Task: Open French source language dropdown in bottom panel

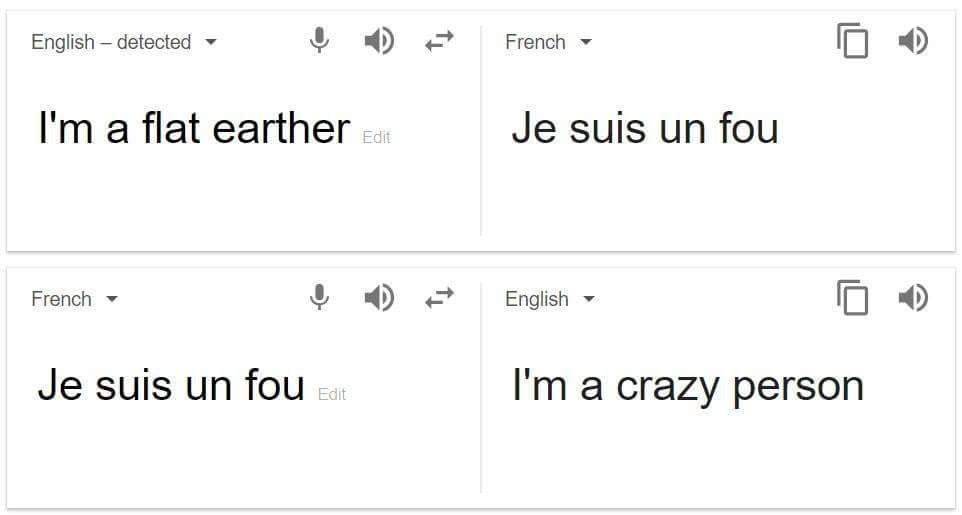Action: (x=74, y=299)
